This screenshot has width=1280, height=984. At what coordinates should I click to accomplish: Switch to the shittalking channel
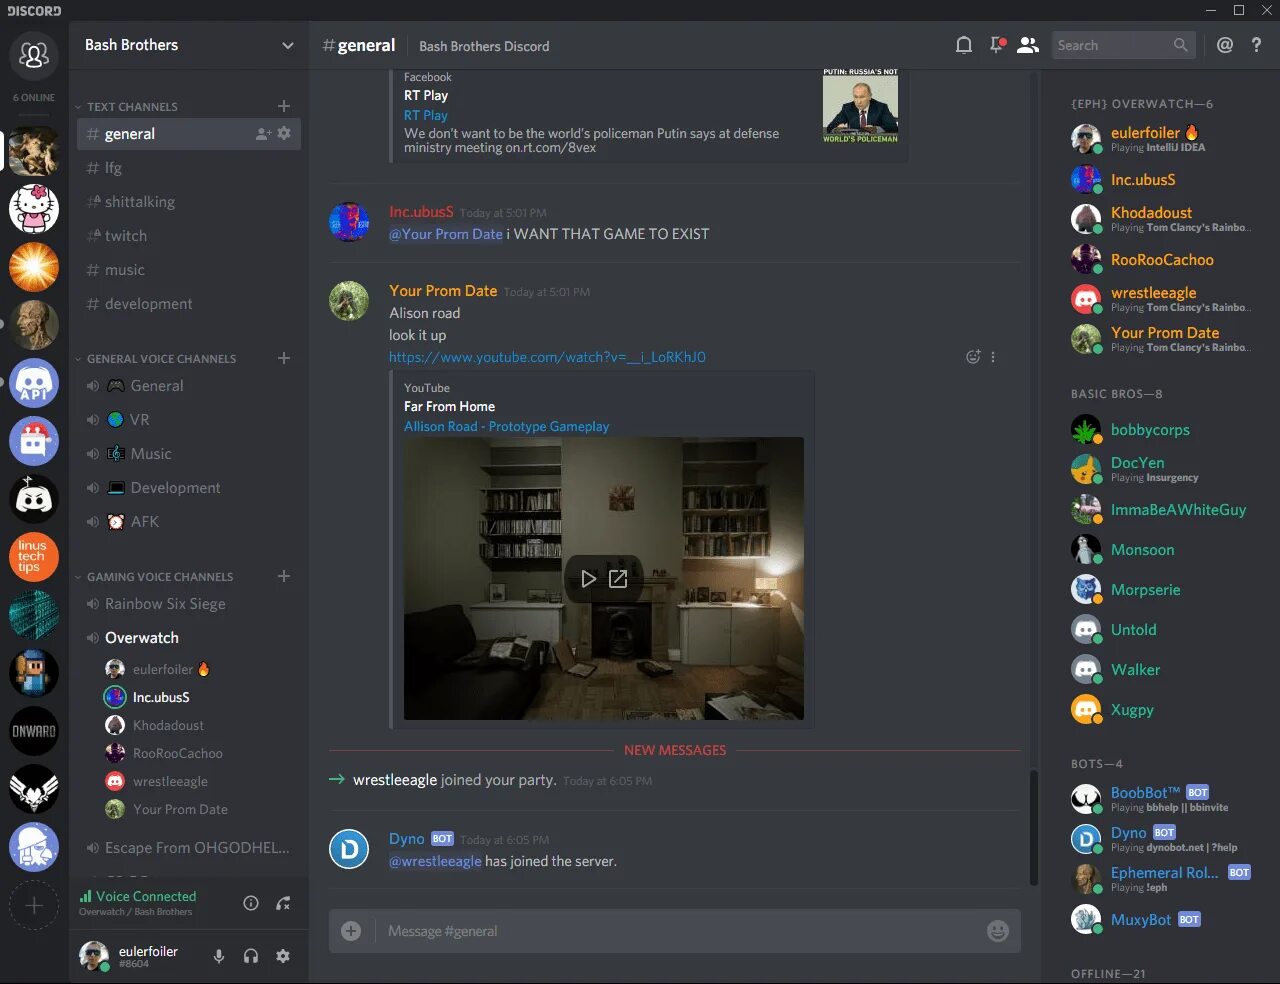click(x=189, y=202)
